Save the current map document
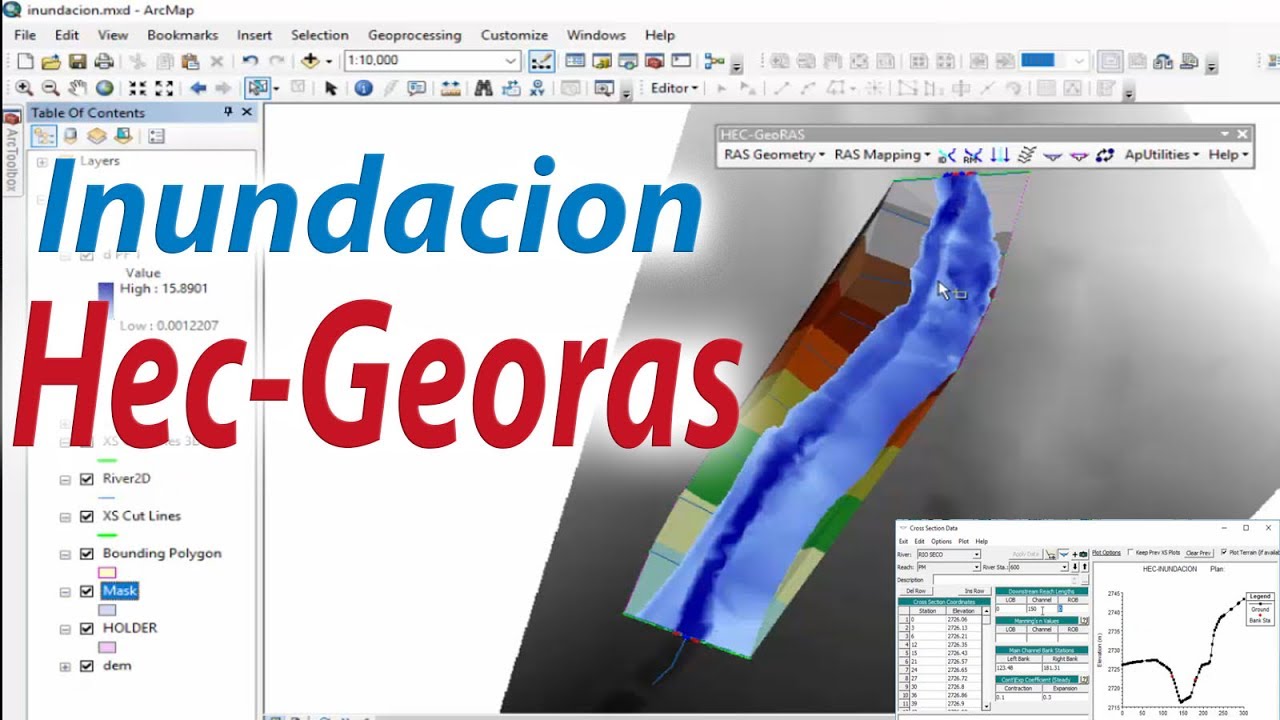 point(77,61)
